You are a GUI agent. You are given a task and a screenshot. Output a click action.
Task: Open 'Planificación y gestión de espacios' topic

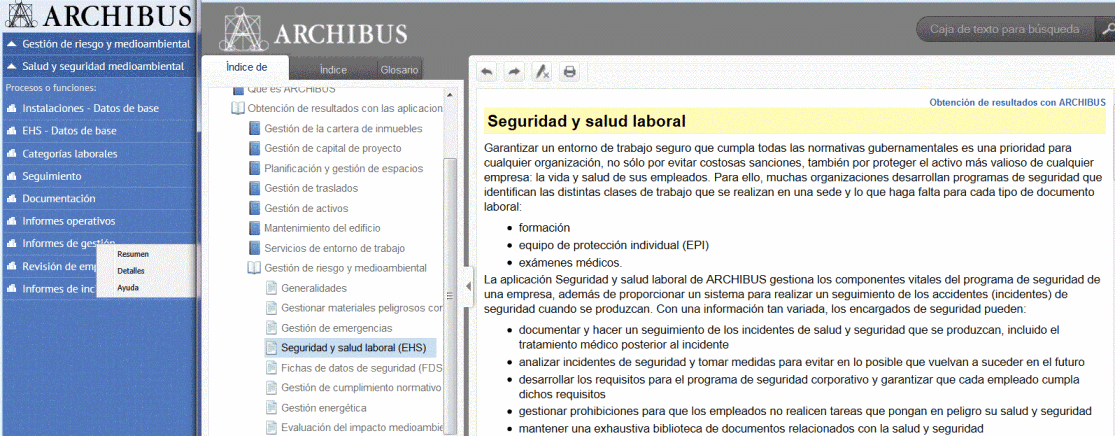point(343,169)
